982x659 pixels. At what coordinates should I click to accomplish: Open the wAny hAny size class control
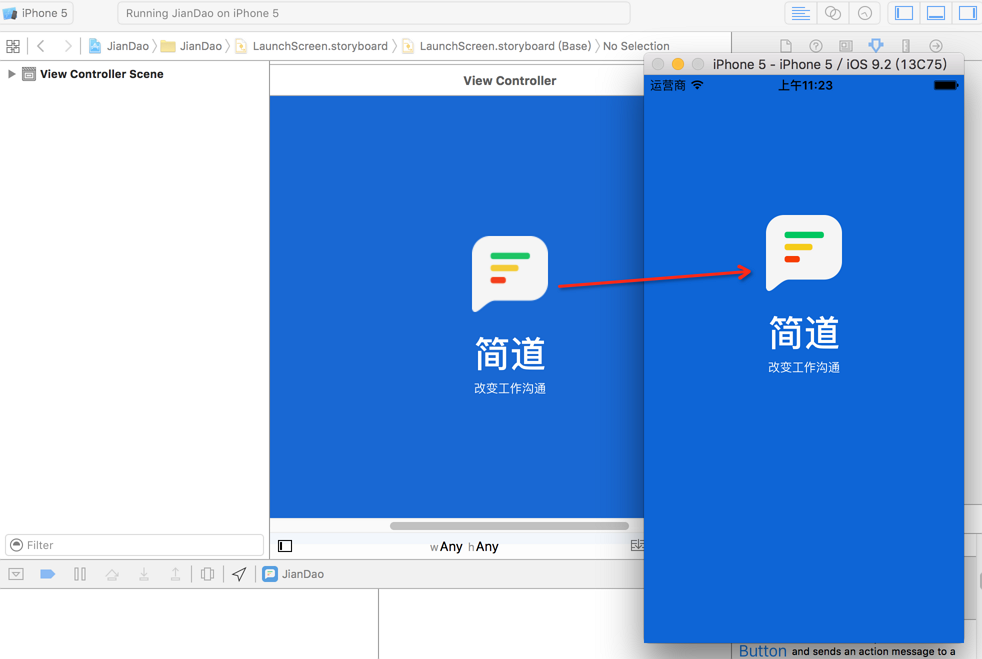464,547
